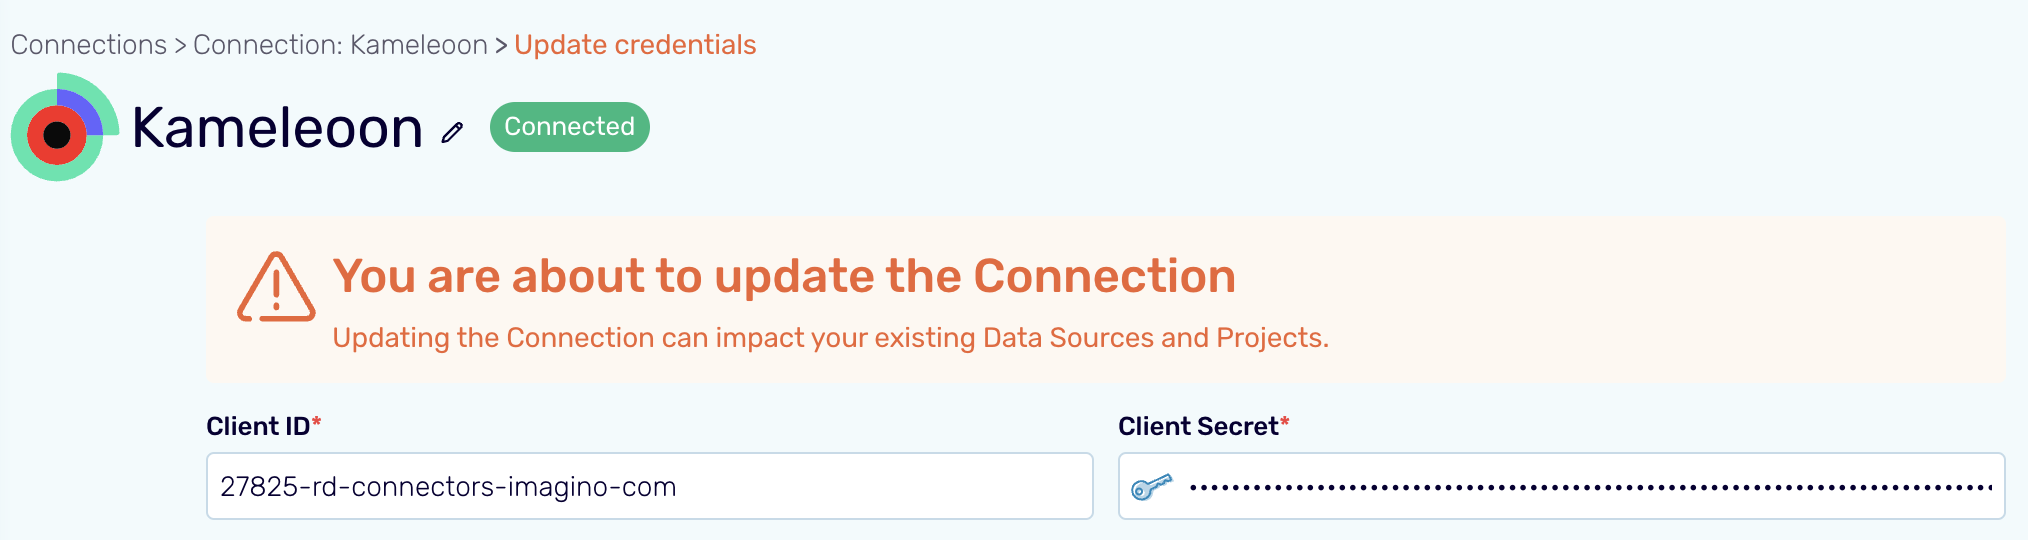Click the Kameleoon connection title
This screenshot has width=2028, height=540.
coord(277,128)
